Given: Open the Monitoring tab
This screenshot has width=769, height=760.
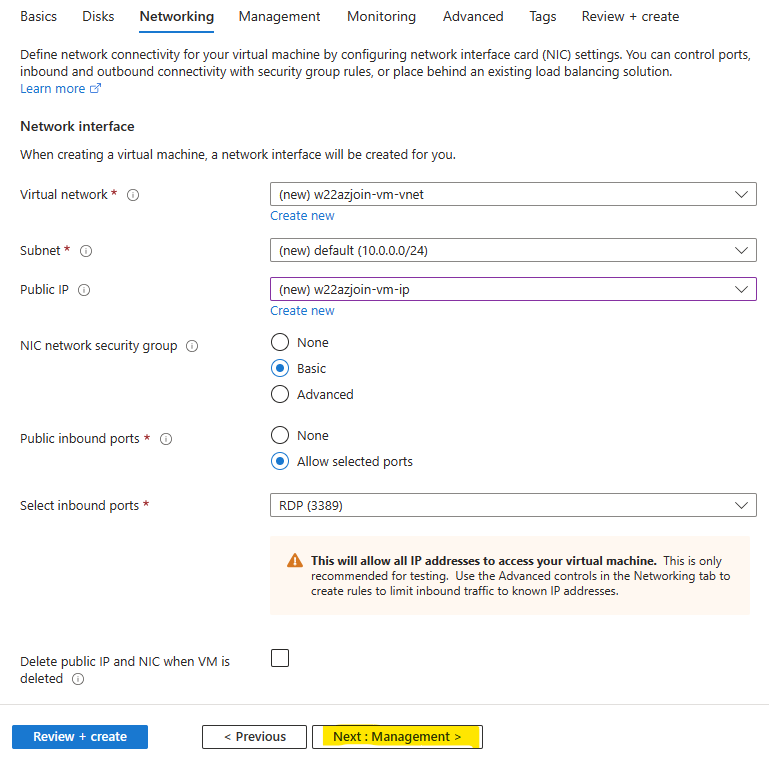Looking at the screenshot, I should pyautogui.click(x=381, y=16).
